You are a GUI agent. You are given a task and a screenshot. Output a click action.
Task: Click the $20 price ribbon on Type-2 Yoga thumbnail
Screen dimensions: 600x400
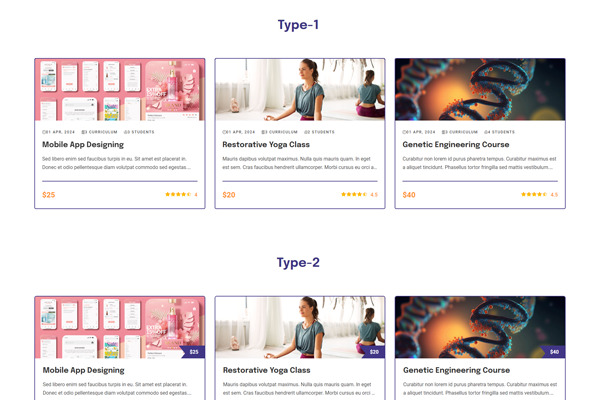373,352
